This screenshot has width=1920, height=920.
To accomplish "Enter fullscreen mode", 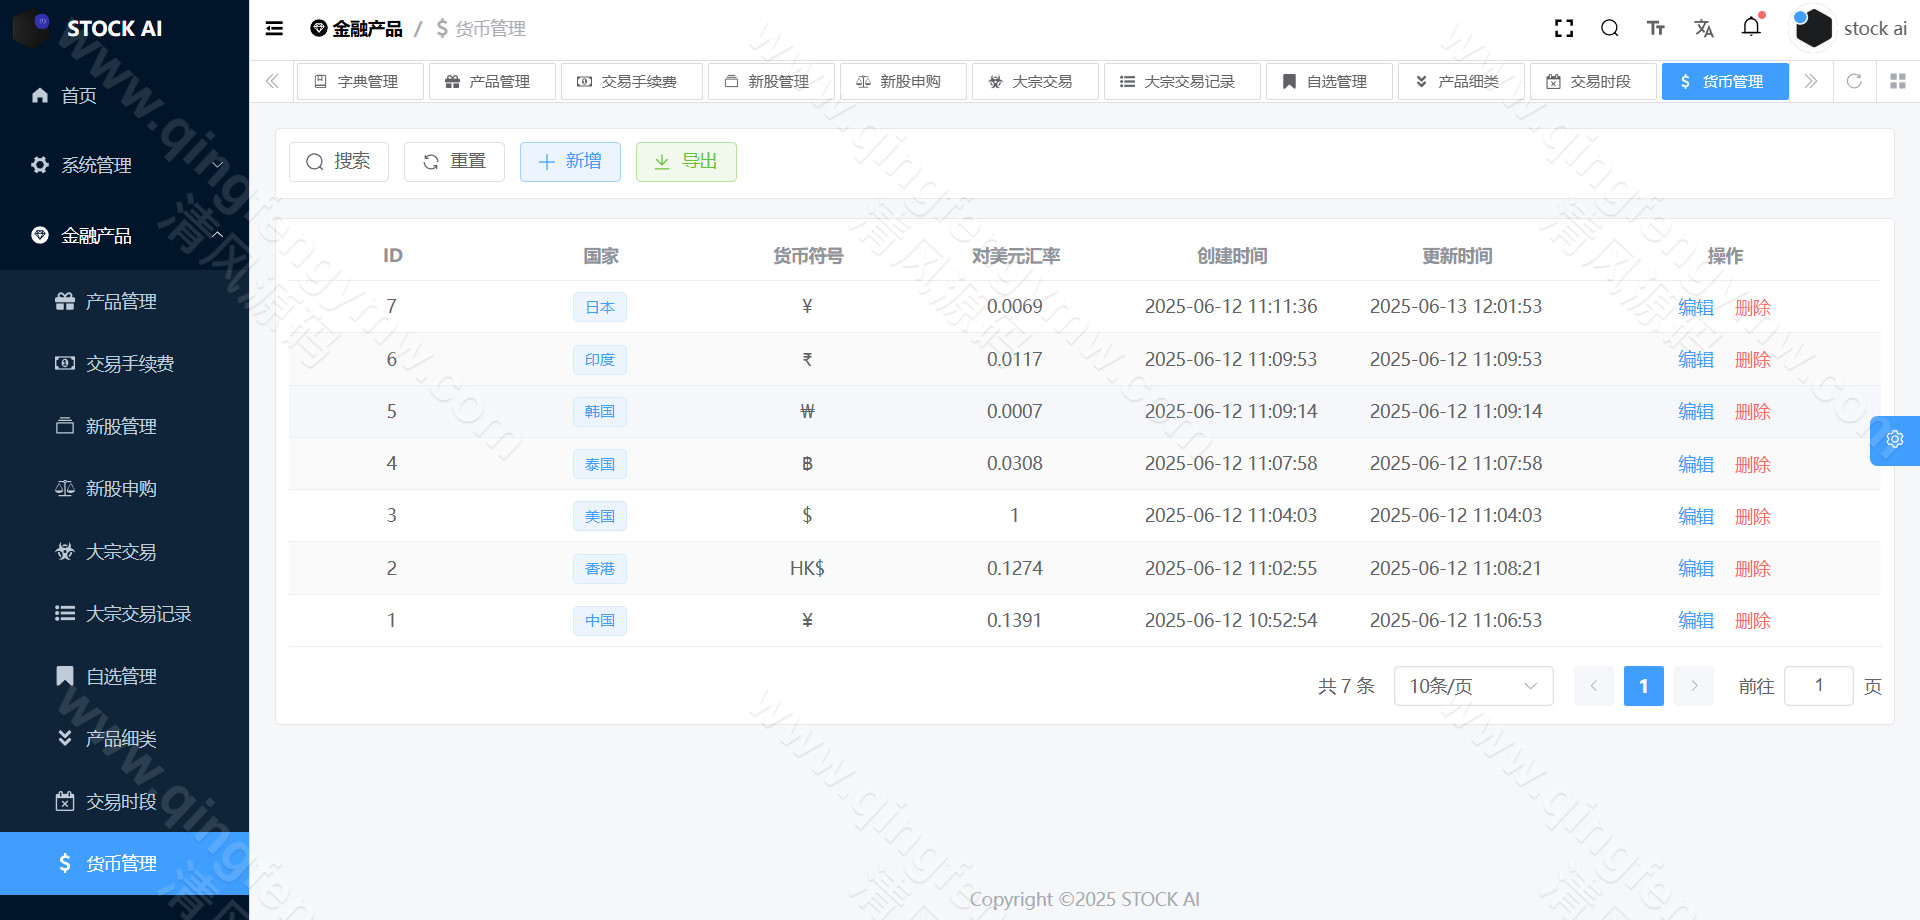I will point(1563,28).
